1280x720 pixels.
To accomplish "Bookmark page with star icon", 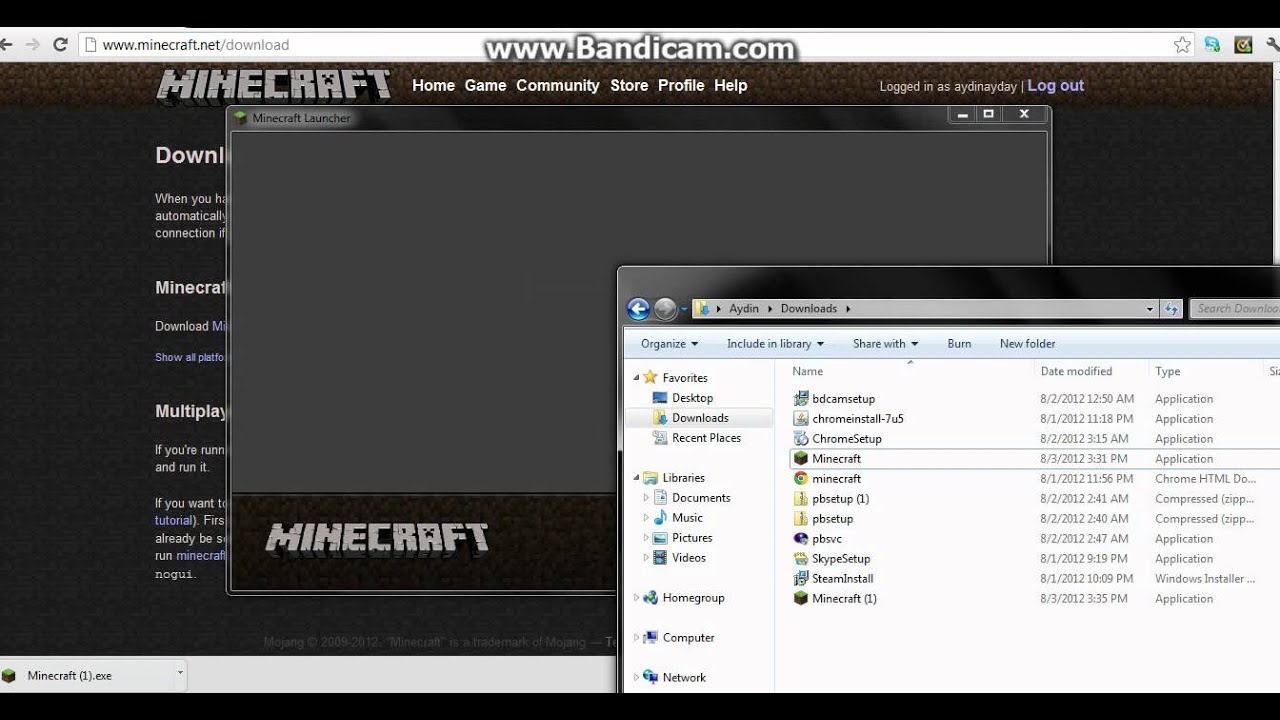I will point(1182,45).
